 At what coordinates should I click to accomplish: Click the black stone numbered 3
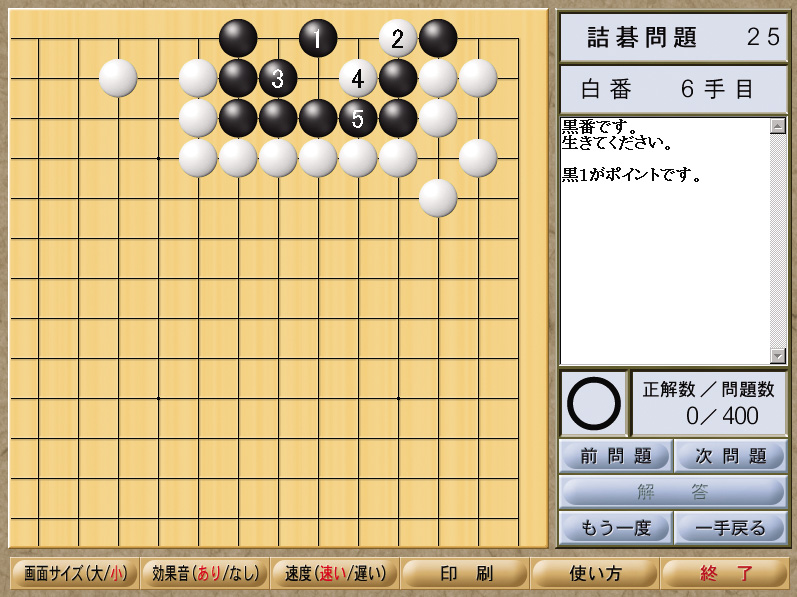tap(278, 78)
